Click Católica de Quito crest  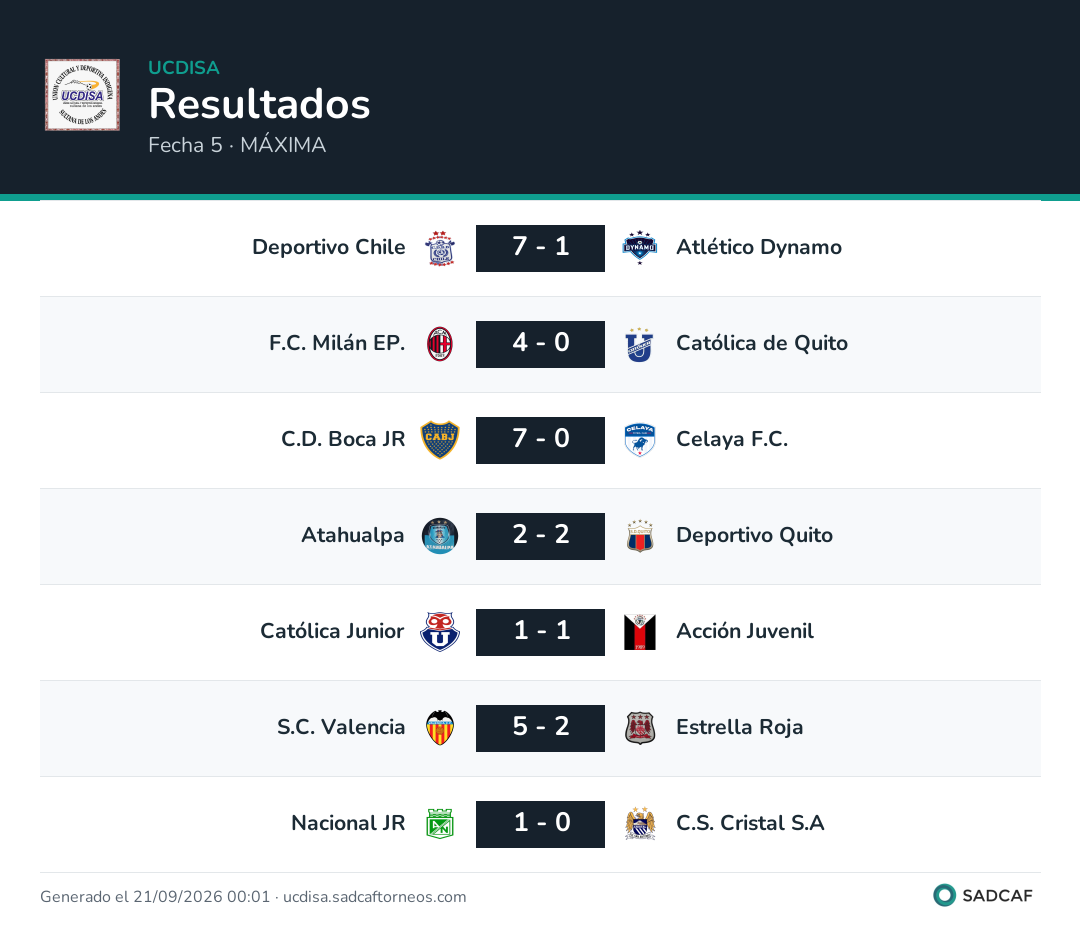pyautogui.click(x=640, y=344)
